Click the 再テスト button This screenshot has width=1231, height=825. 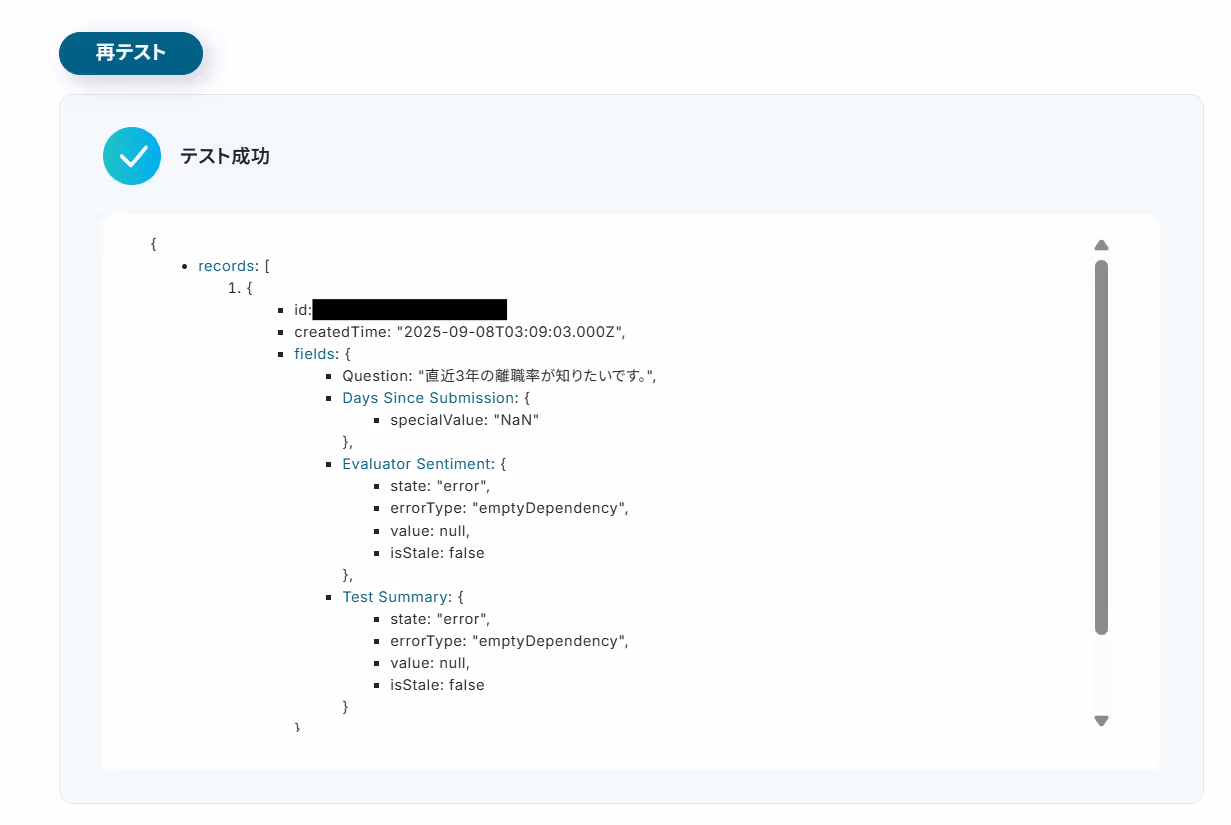(x=131, y=53)
